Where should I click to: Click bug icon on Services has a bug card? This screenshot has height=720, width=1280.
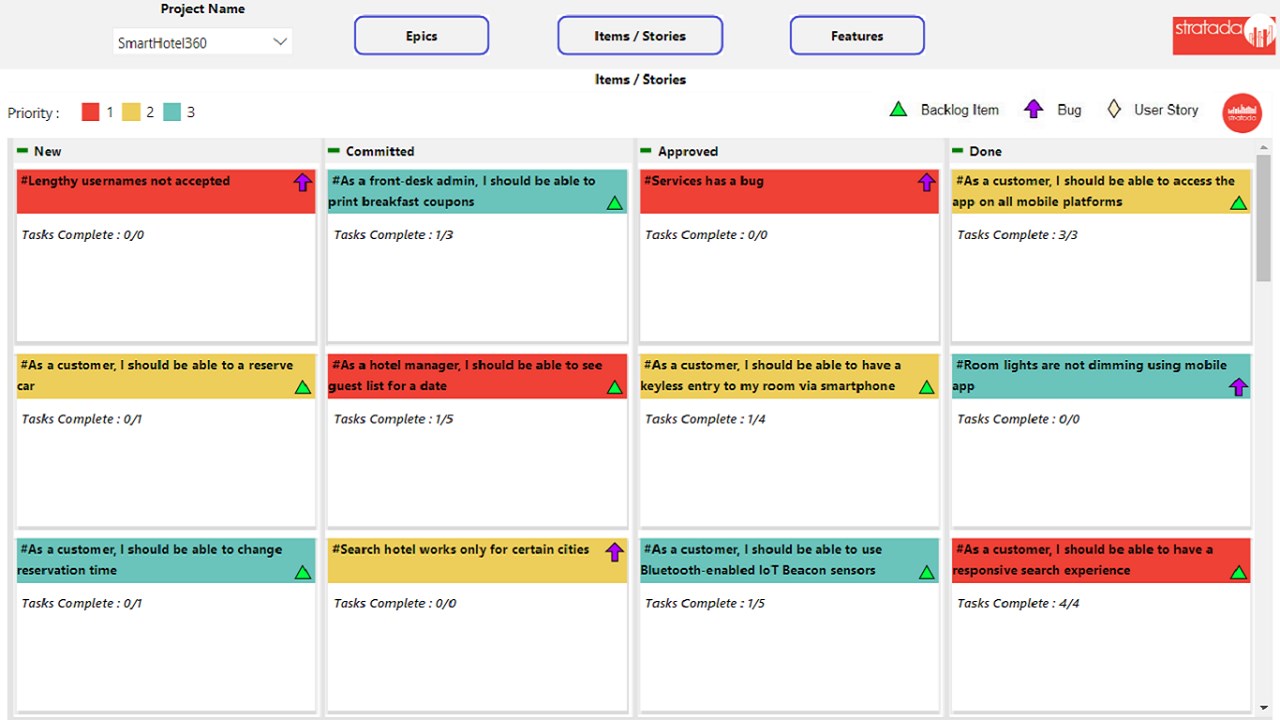pos(927,182)
